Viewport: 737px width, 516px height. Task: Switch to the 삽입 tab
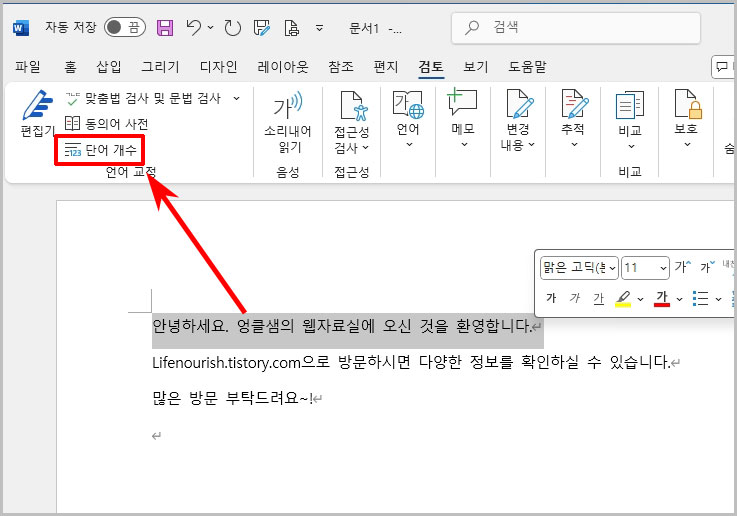(x=109, y=67)
